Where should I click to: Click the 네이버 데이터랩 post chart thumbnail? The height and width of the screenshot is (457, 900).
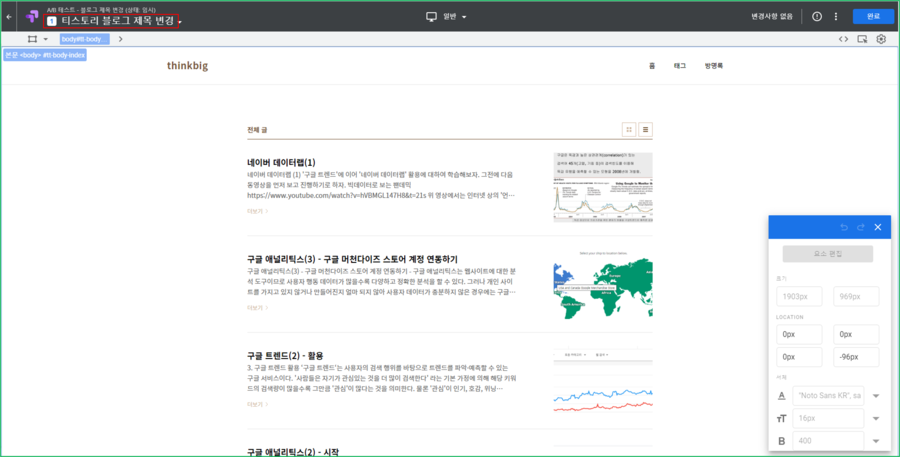coord(603,187)
